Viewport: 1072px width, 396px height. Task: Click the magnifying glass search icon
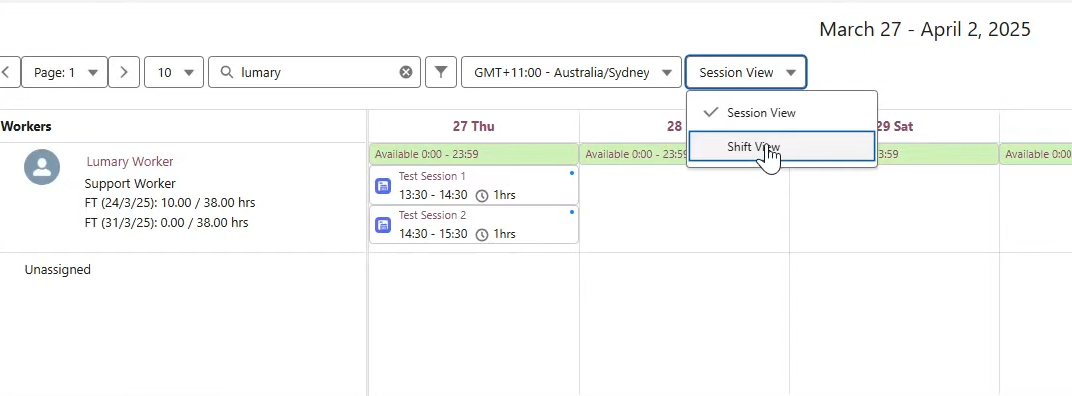coord(227,72)
